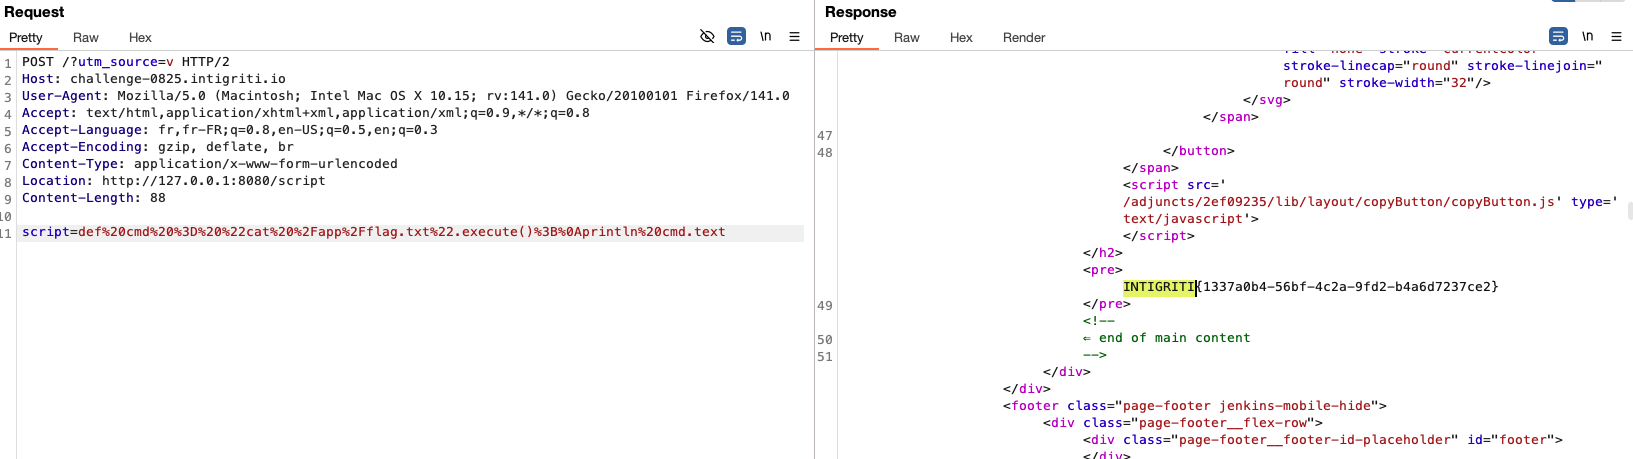Open the Response Render tab
The image size is (1633, 459).
[1024, 38]
